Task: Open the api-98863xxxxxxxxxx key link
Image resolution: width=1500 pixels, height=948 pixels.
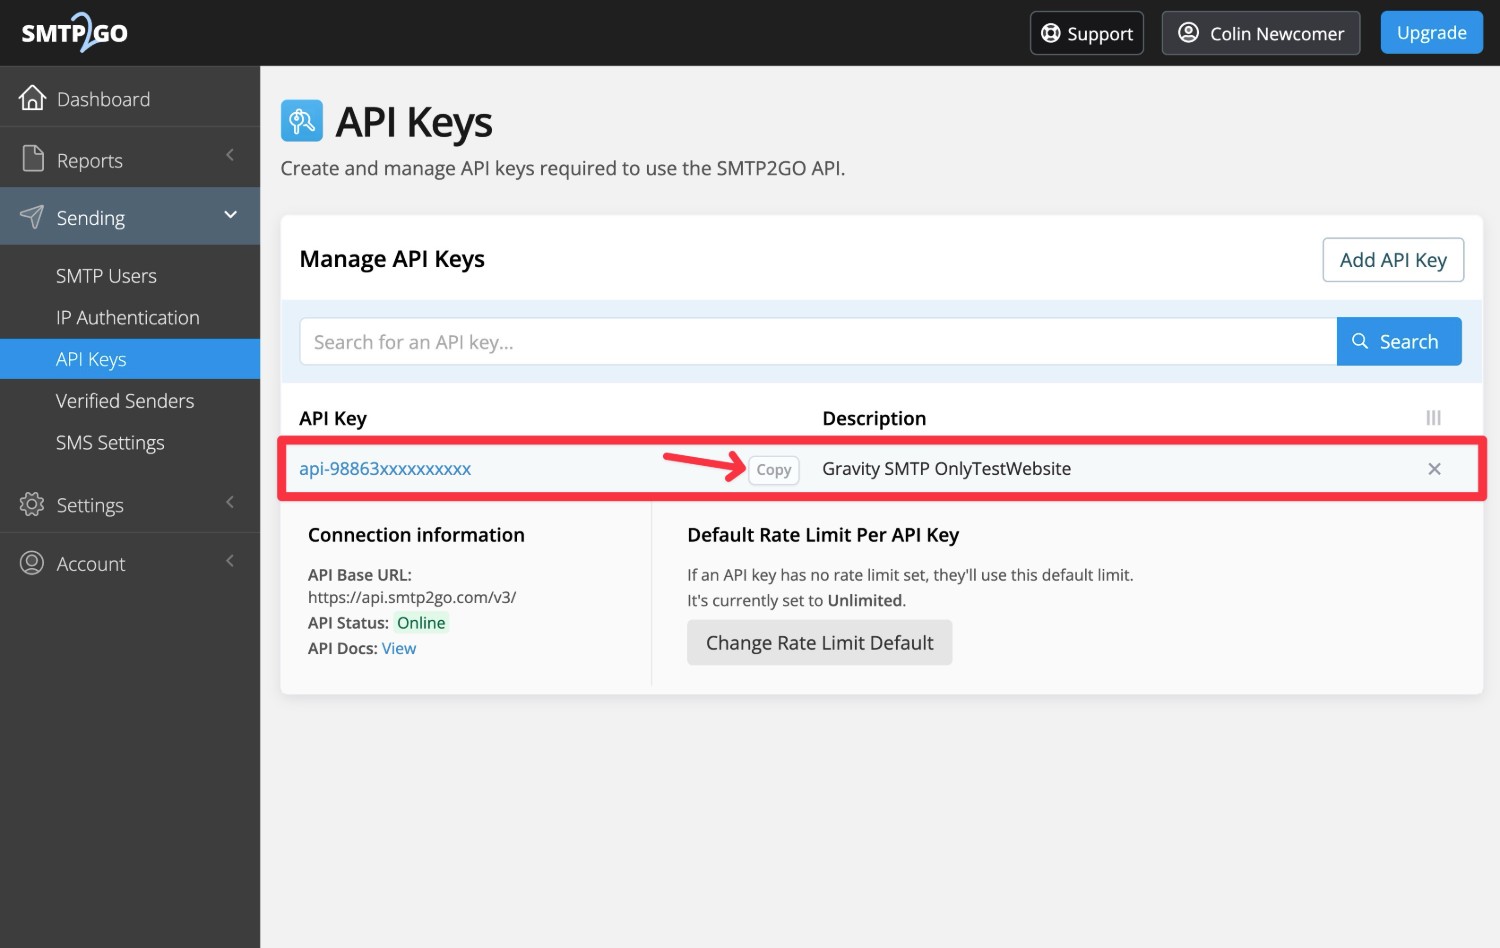Action: (385, 469)
